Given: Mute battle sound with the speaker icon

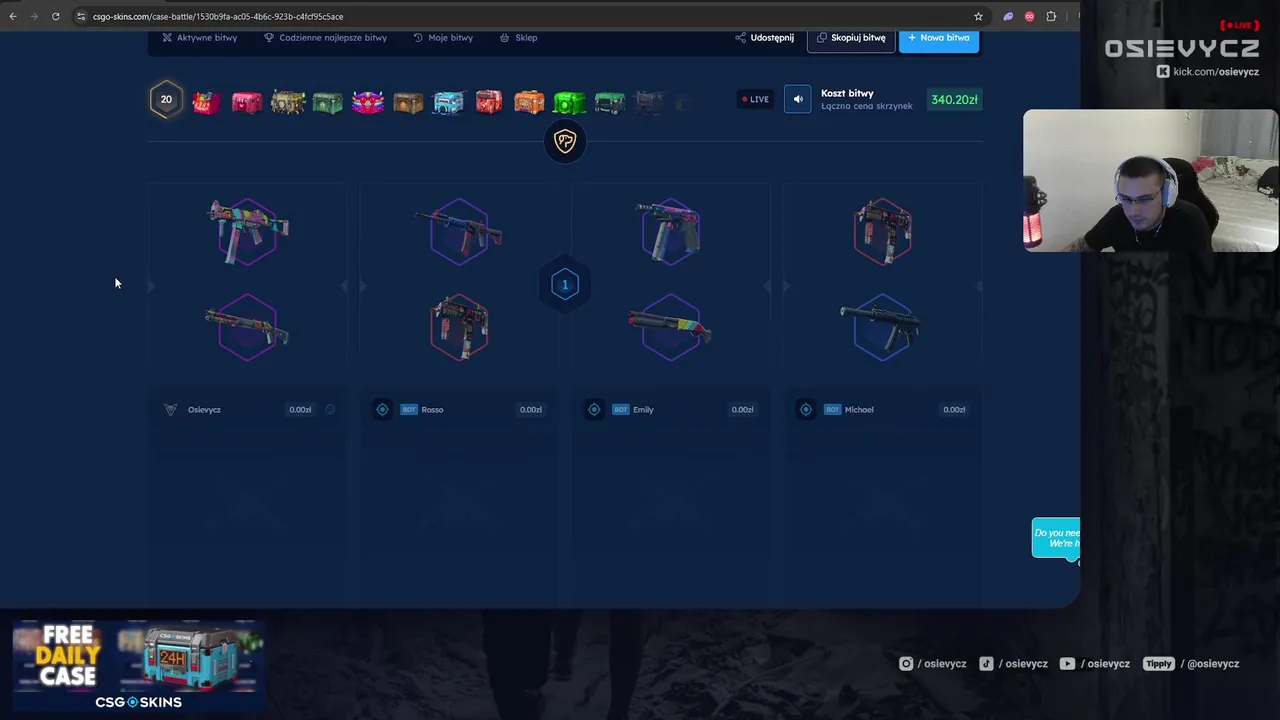Looking at the screenshot, I should tap(798, 99).
